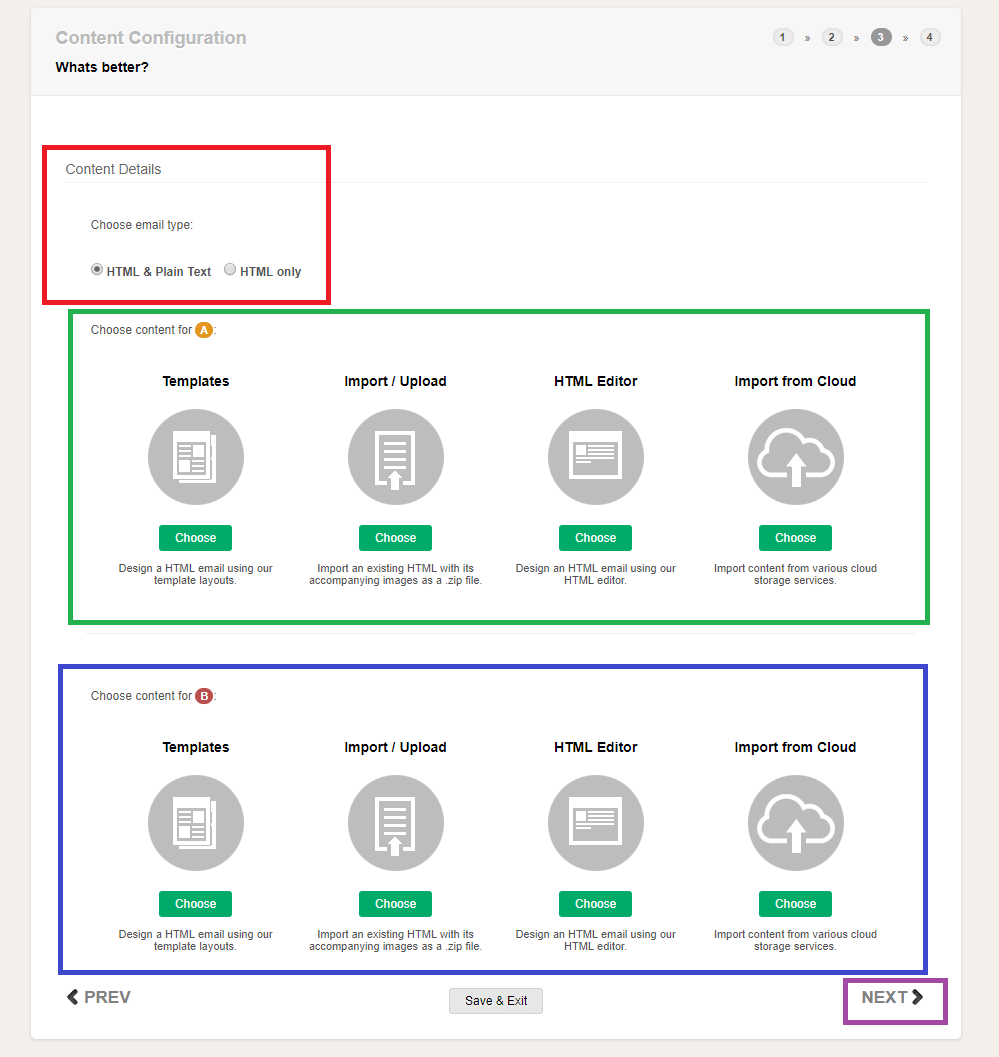Click the Import / Upload icon for content B

click(x=396, y=823)
